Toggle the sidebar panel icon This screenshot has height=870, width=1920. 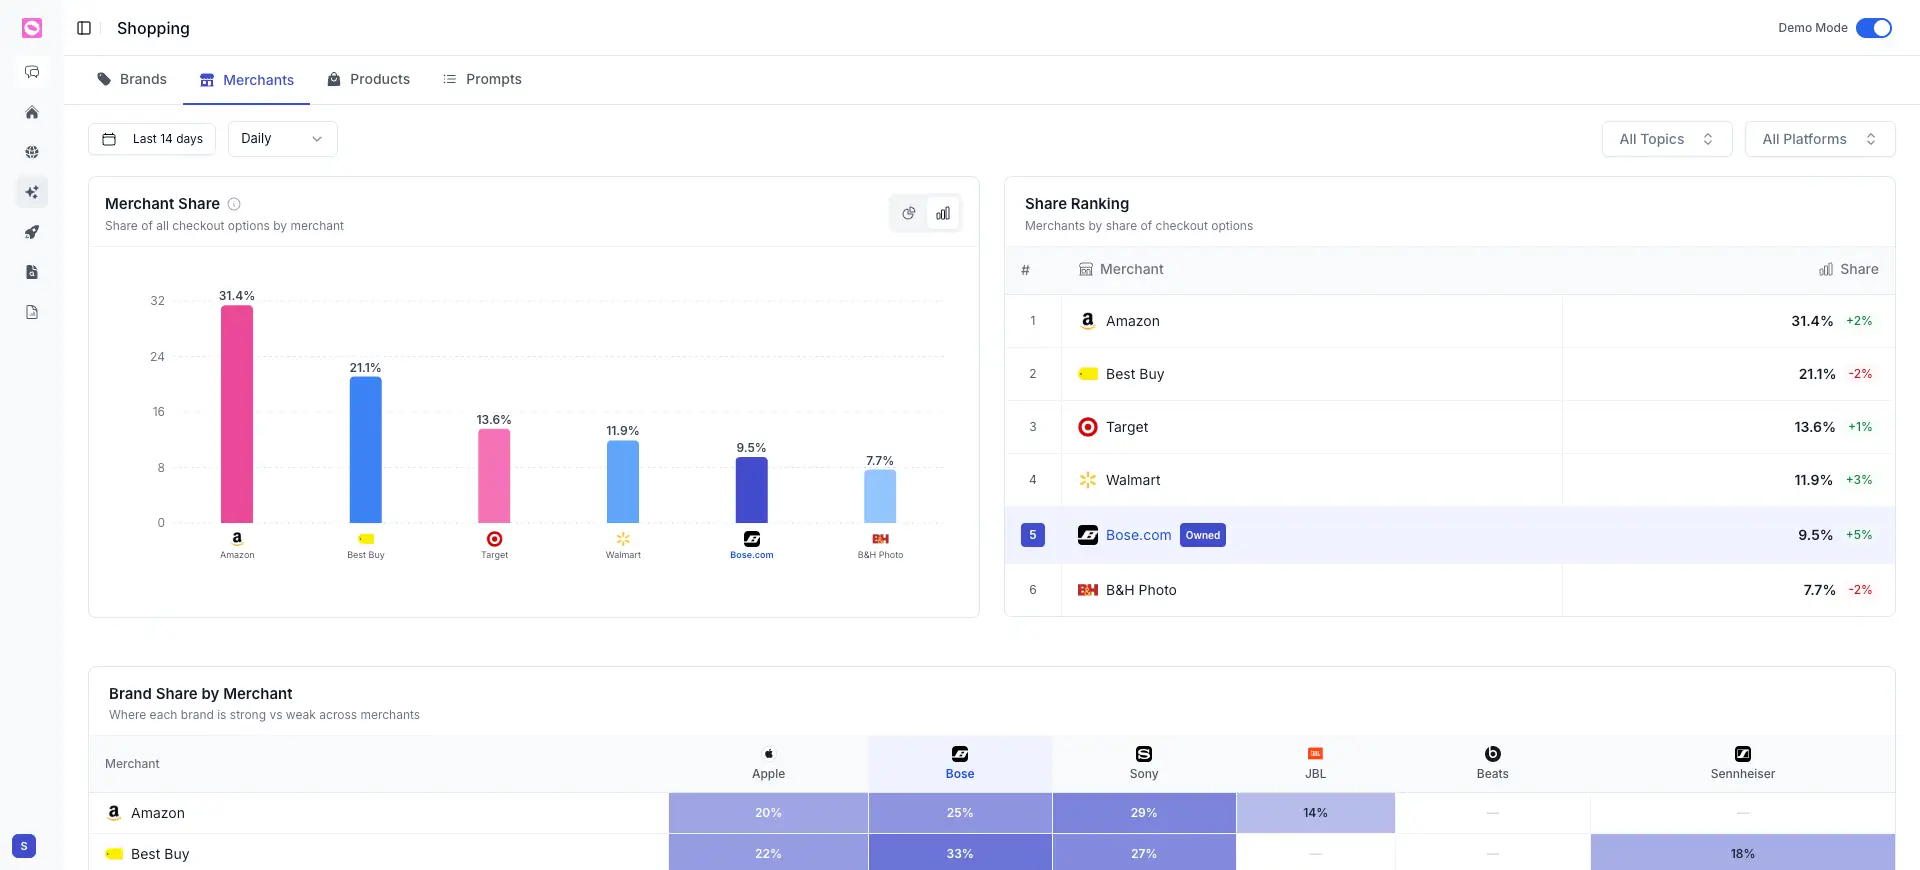[x=84, y=28]
